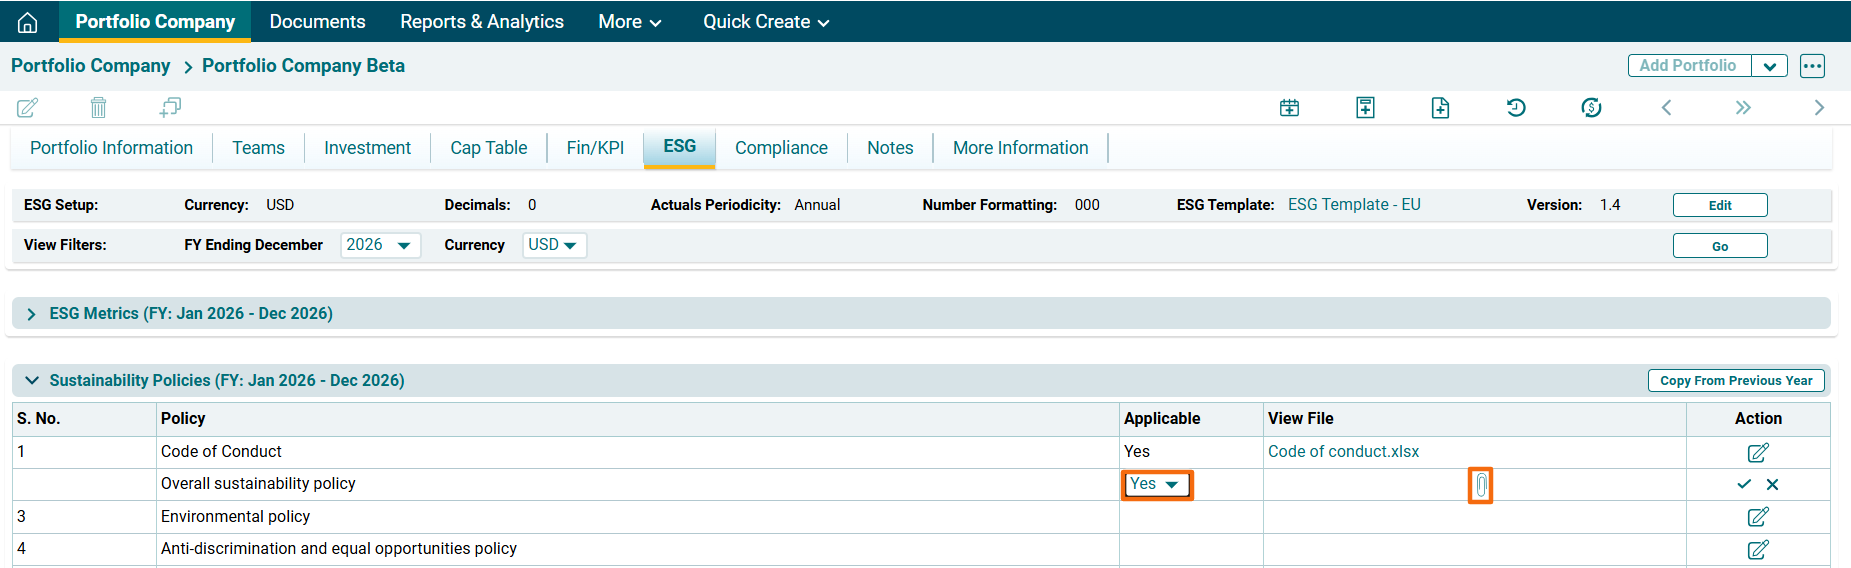
Task: Click the Go button for view filters
Action: 1719,246
